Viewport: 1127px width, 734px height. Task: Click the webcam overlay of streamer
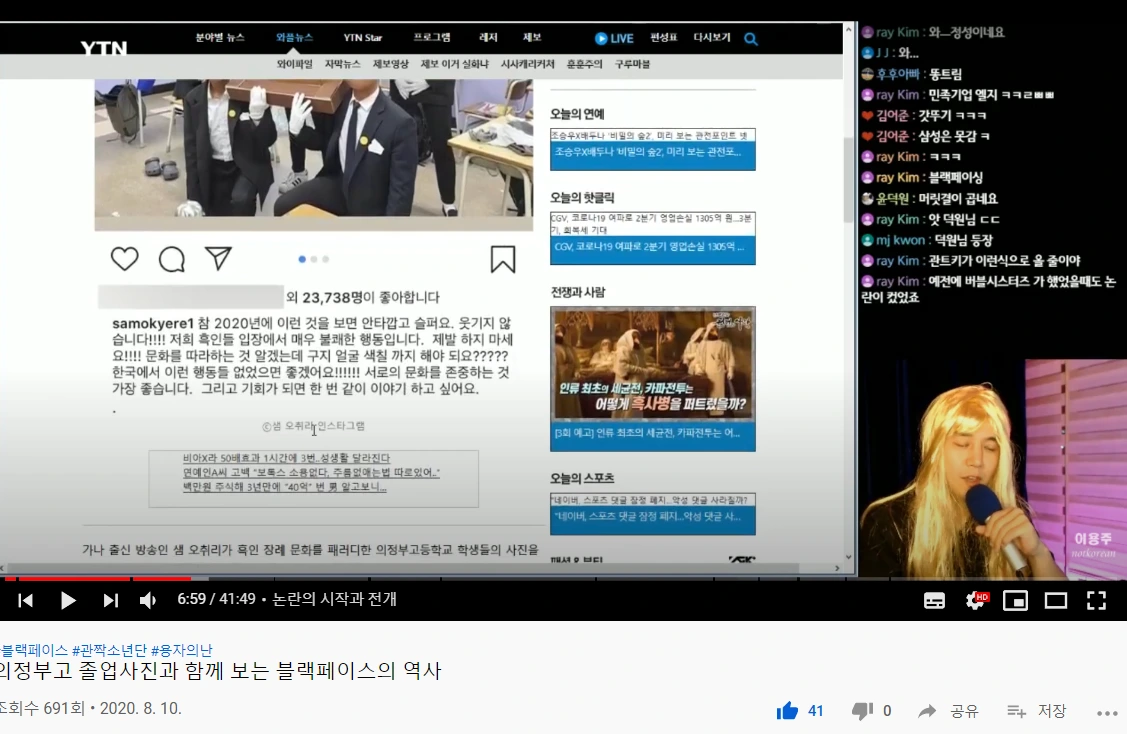993,469
